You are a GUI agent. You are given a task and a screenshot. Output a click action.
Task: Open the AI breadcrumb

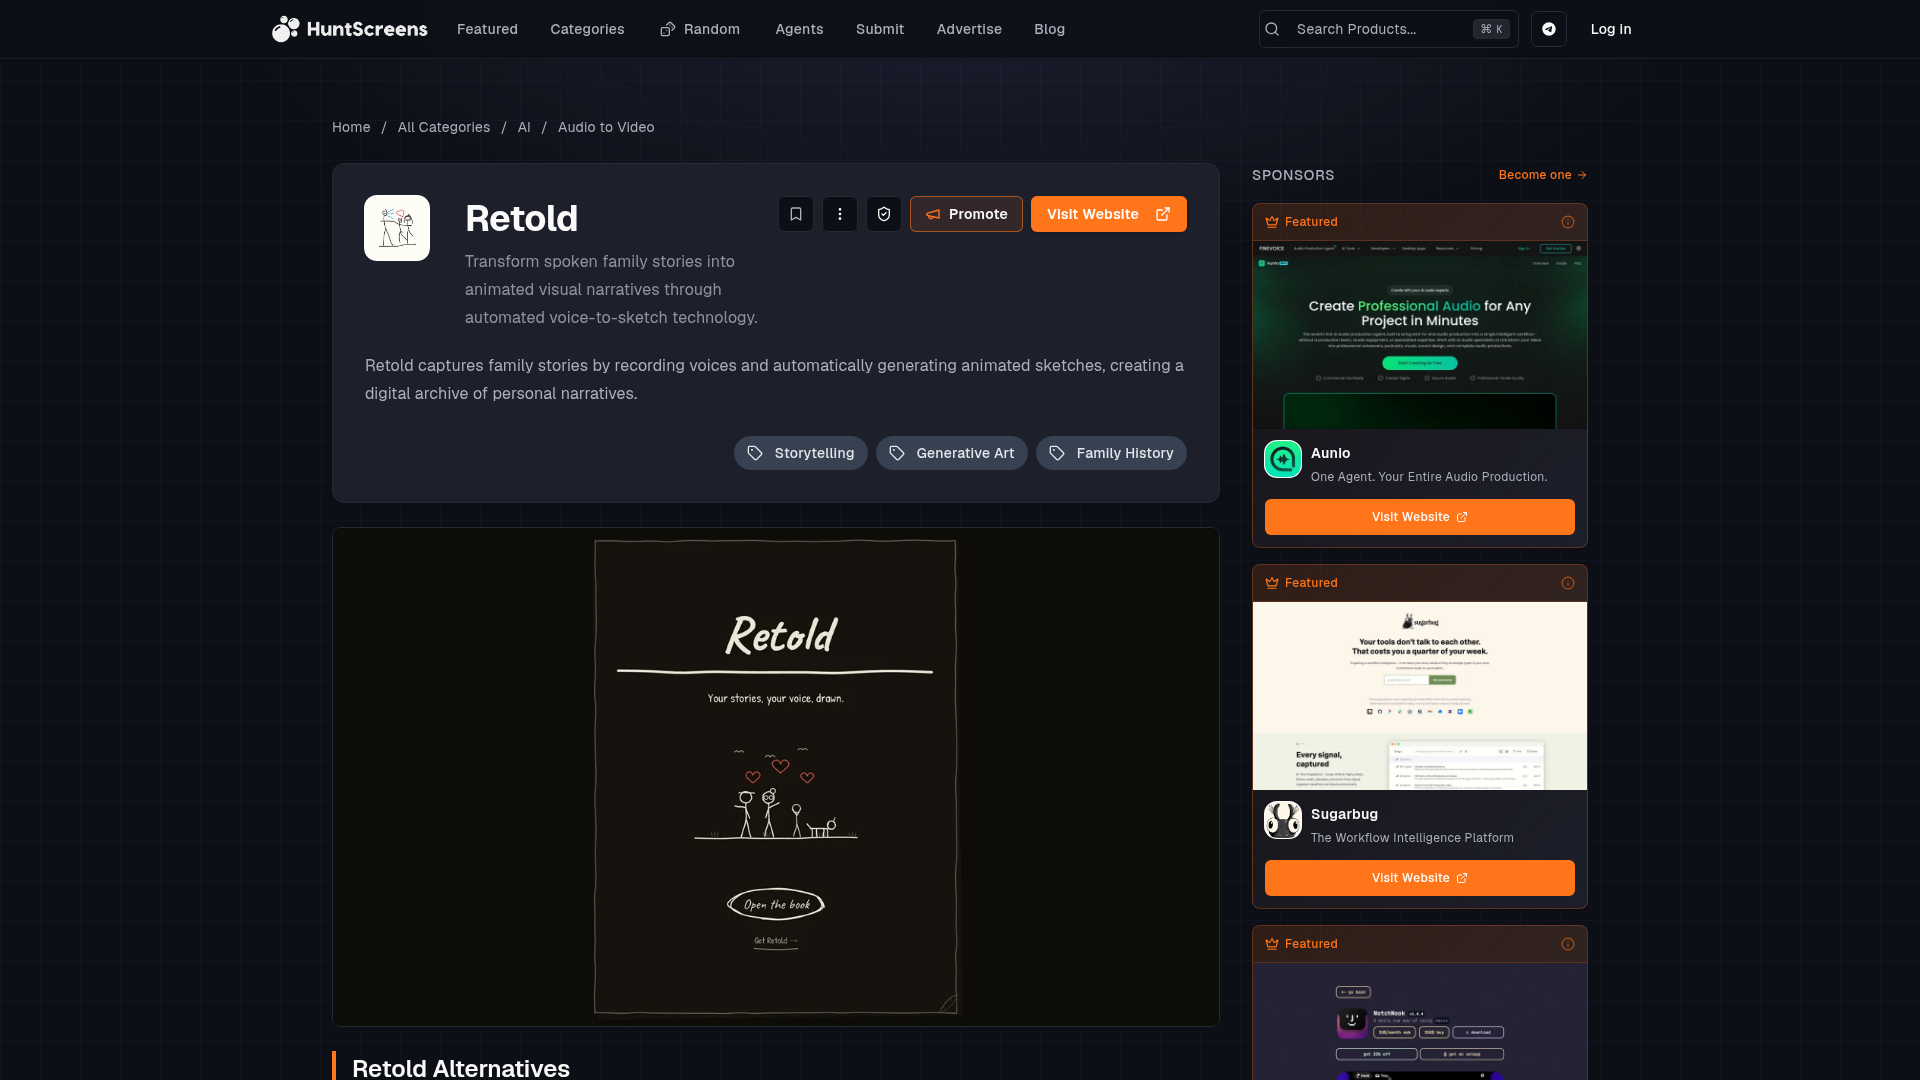point(524,127)
